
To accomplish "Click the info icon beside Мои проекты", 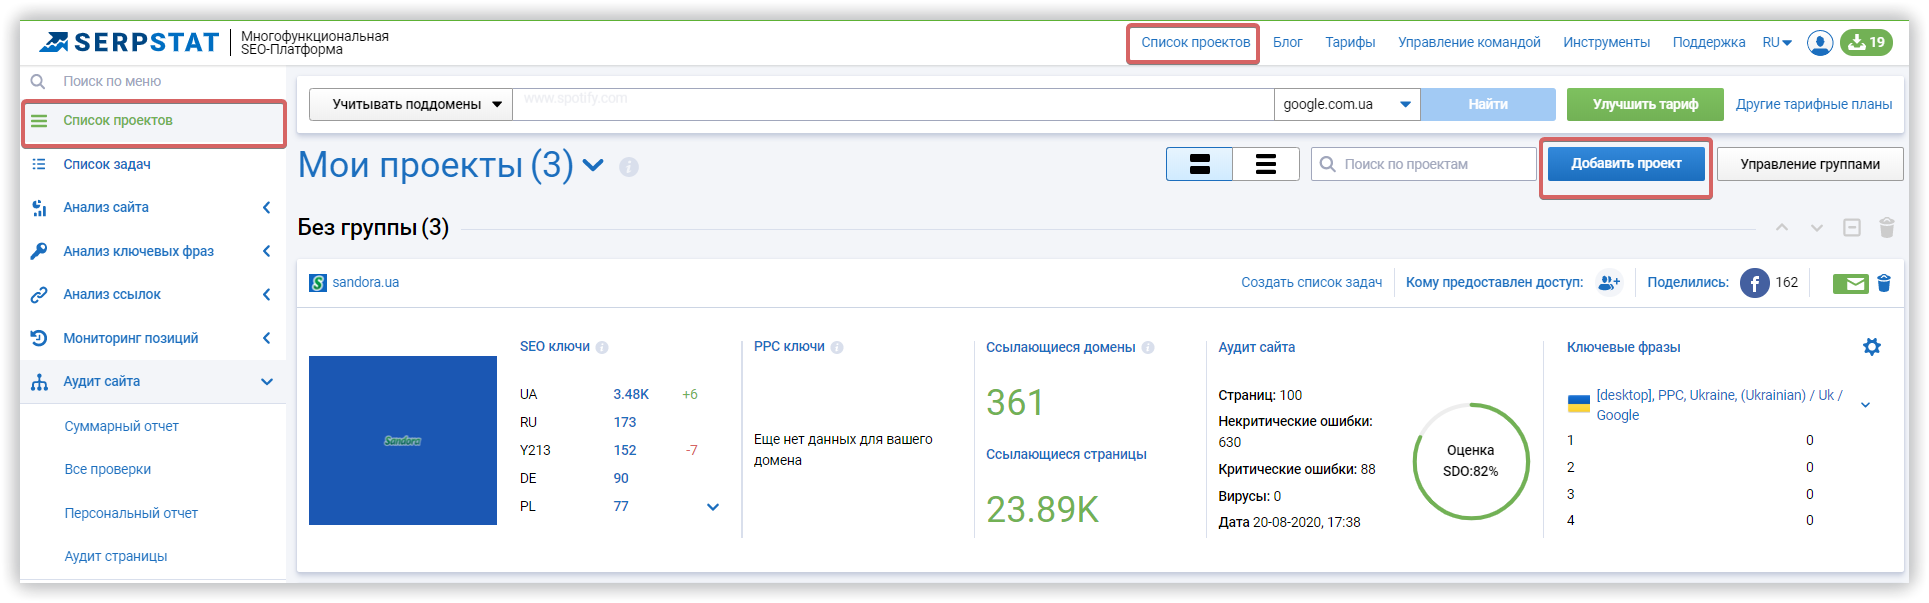I will tap(629, 167).
